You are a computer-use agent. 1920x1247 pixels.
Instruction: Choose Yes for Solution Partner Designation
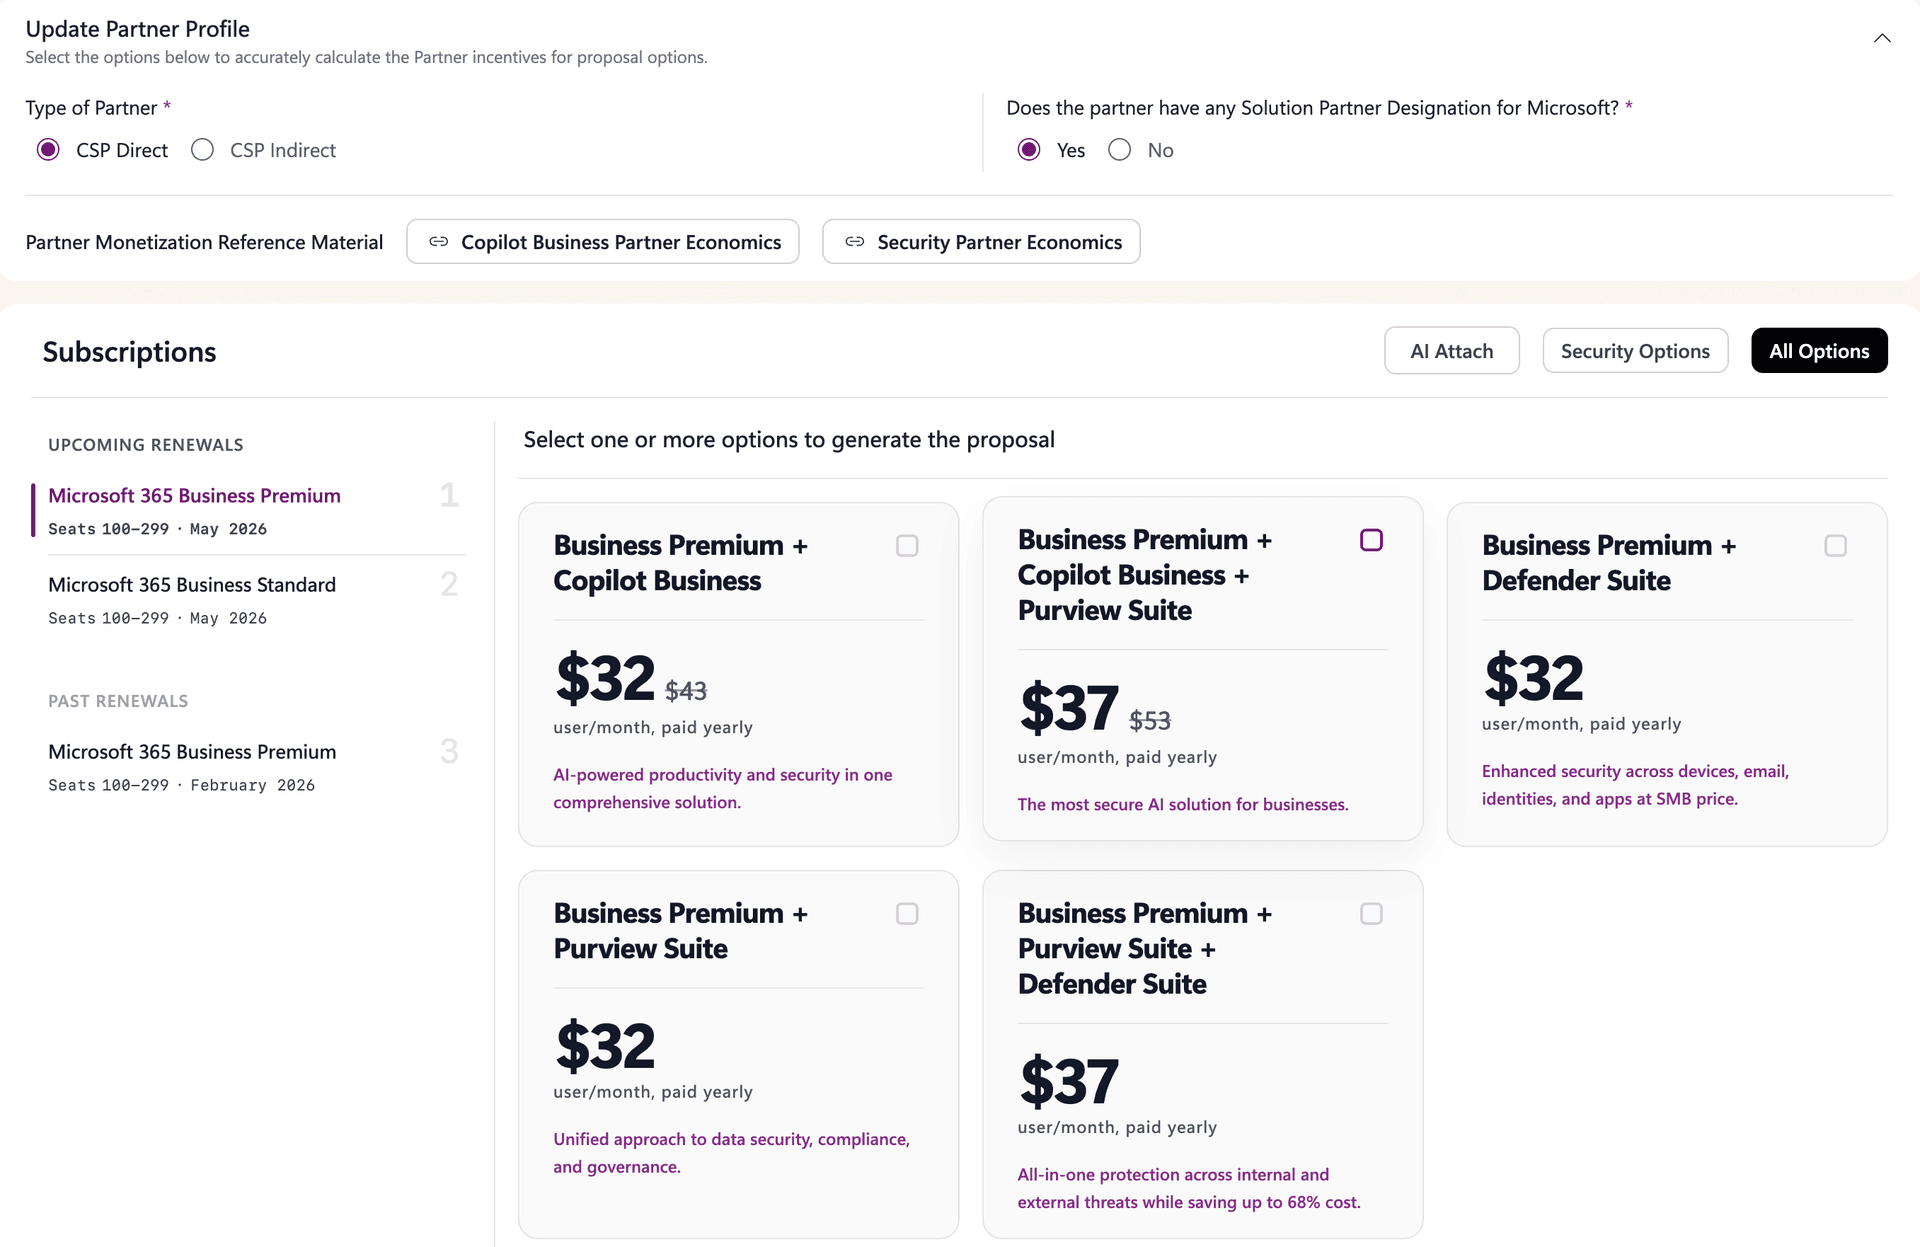tap(1029, 150)
